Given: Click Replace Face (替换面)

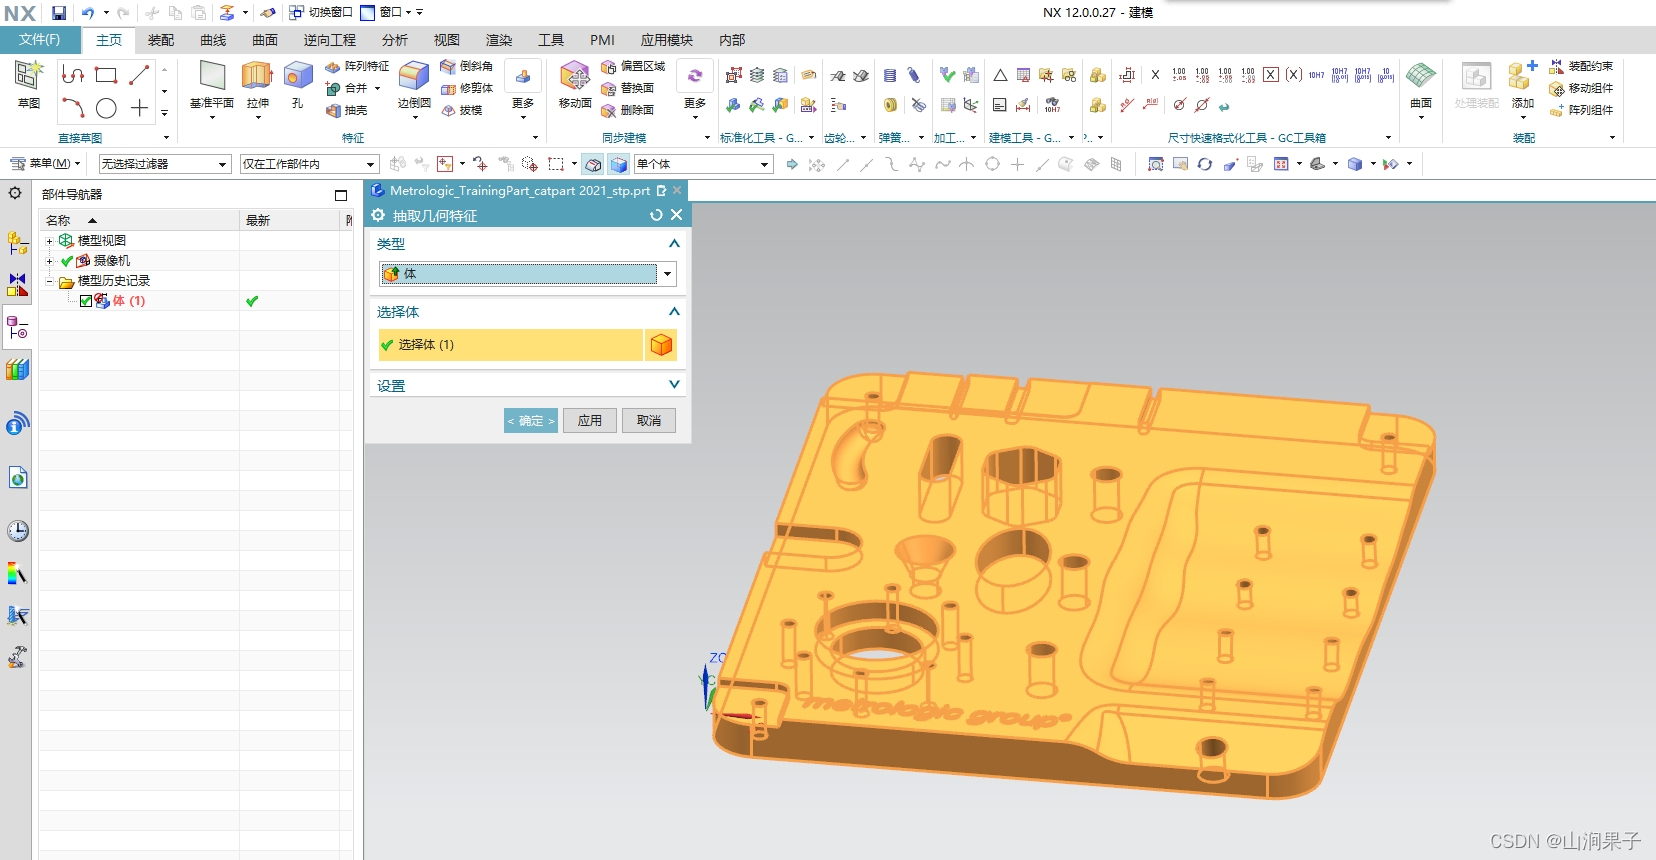Looking at the screenshot, I should [627, 88].
